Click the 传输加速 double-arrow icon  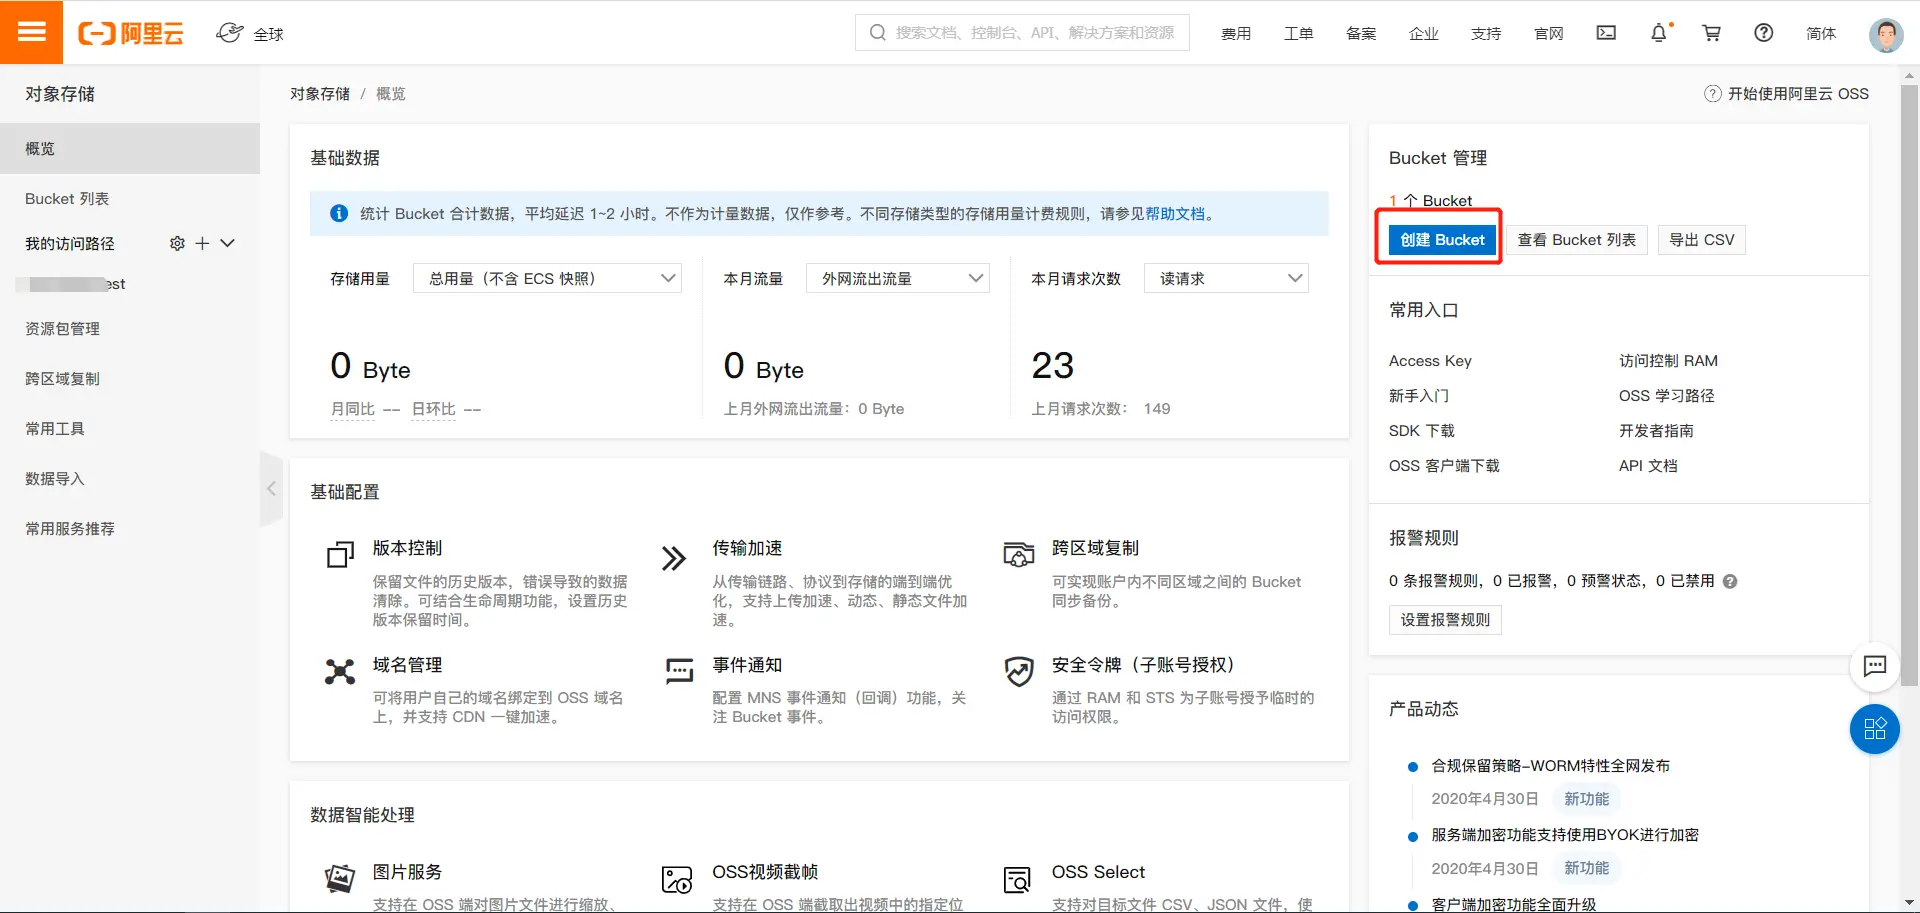(674, 557)
